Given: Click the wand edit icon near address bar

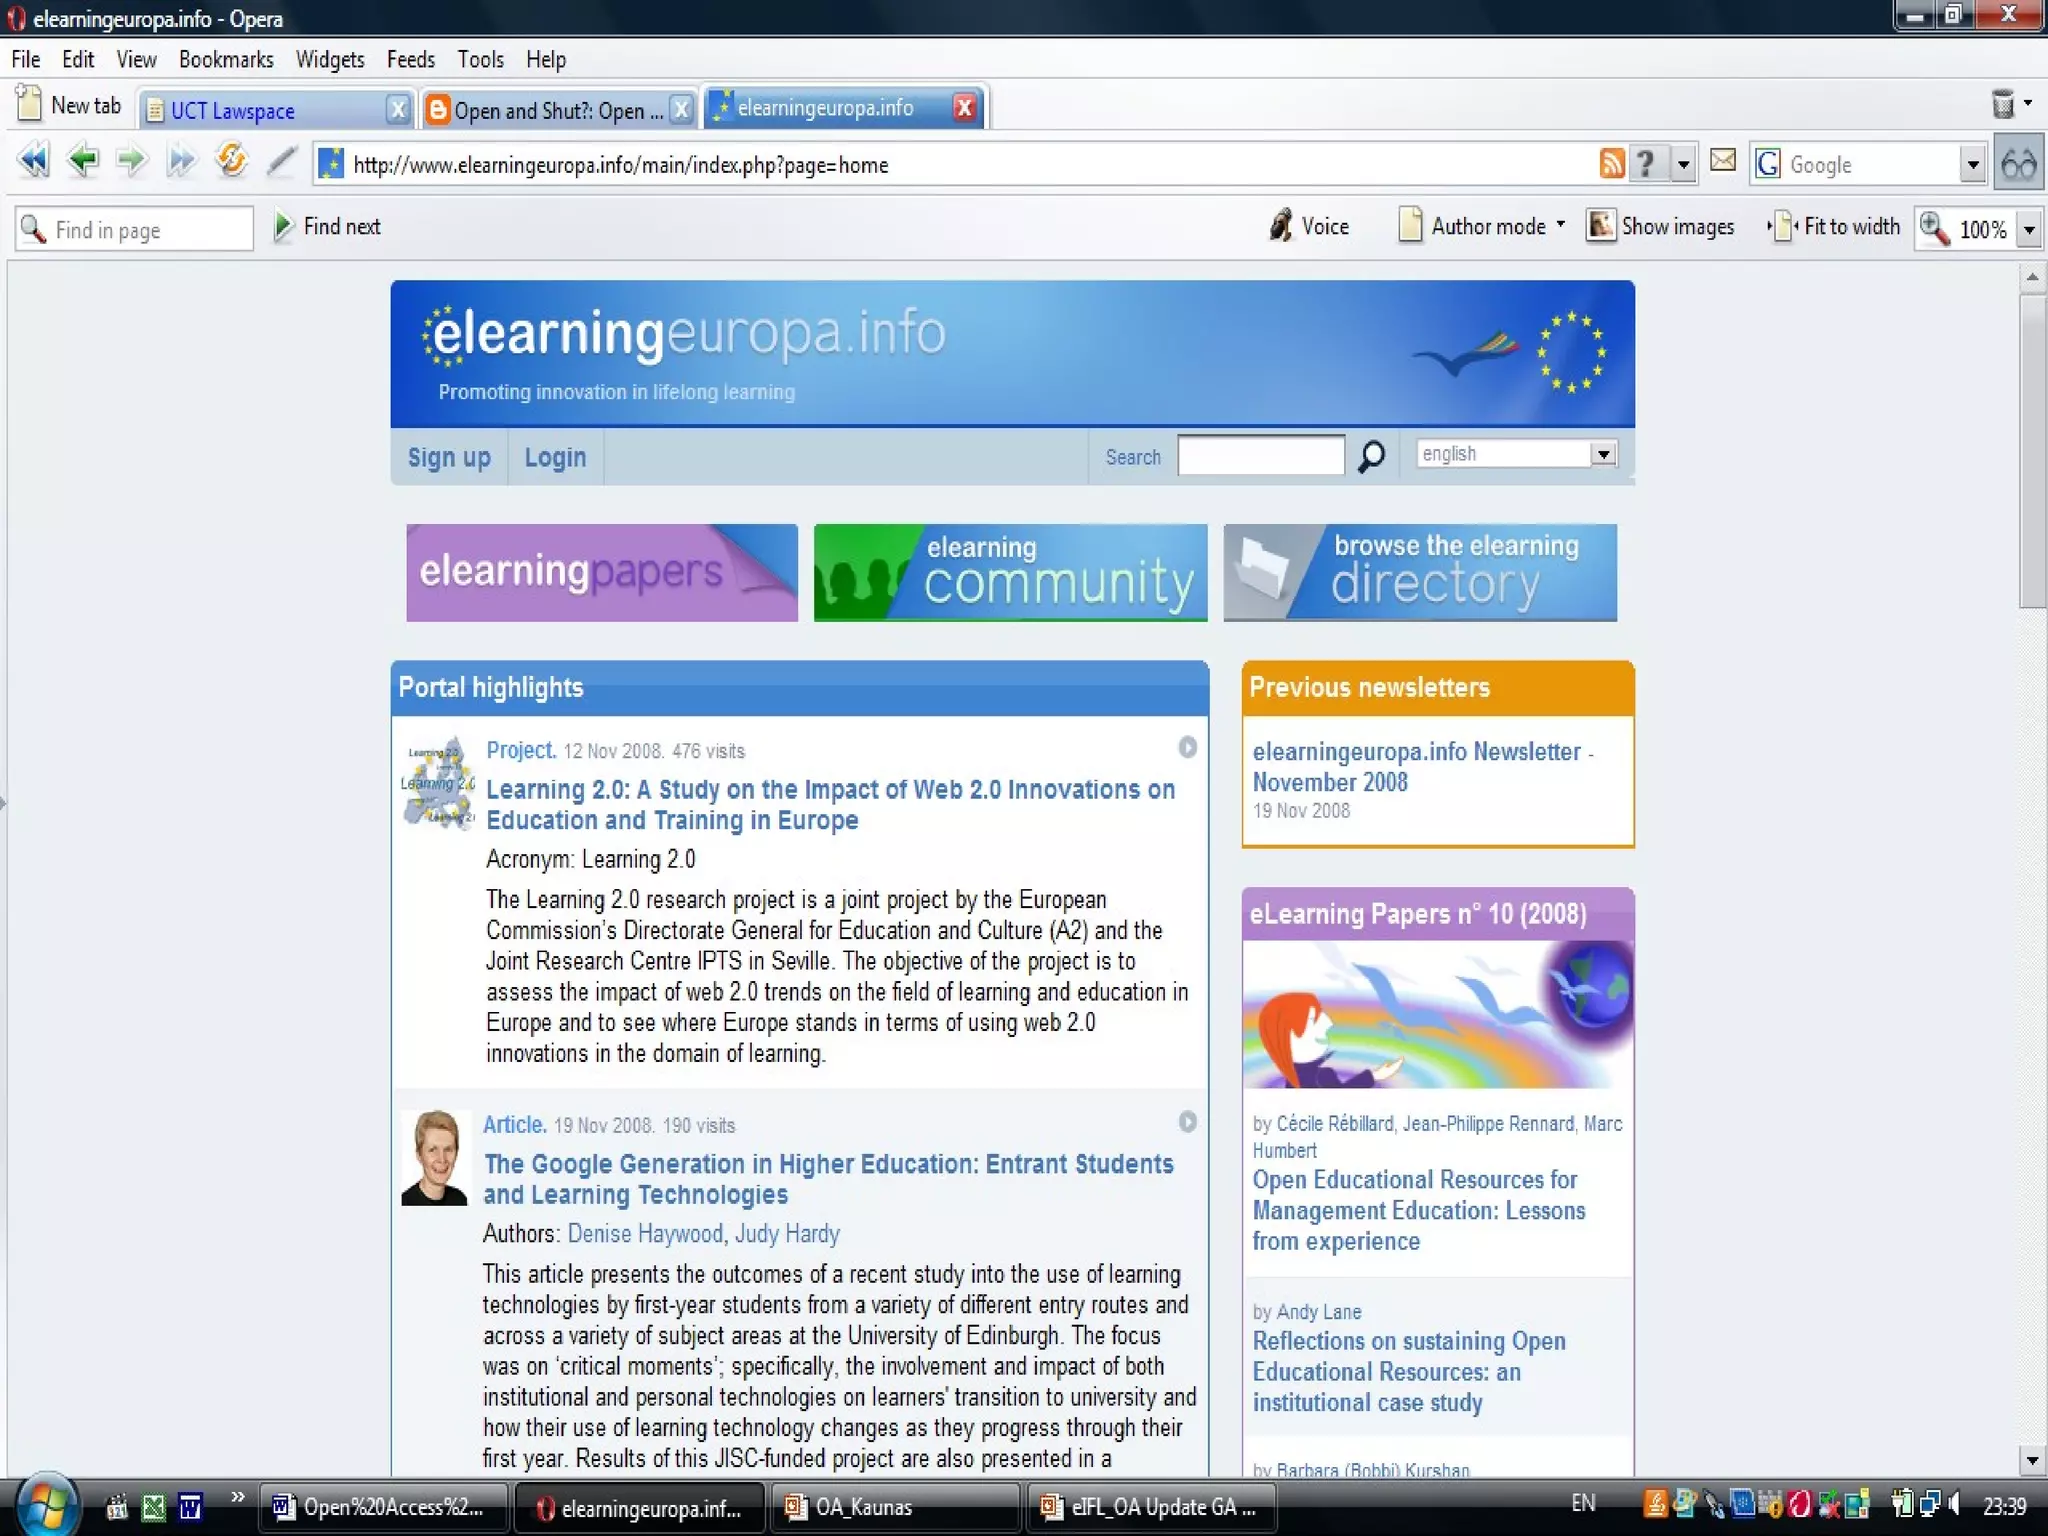Looking at the screenshot, I should (x=282, y=160).
